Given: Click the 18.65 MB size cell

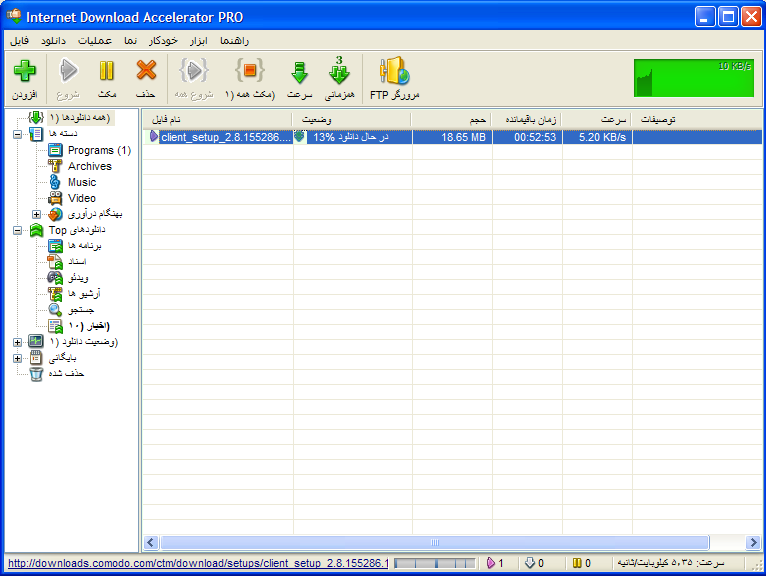Looking at the screenshot, I should tap(452, 137).
